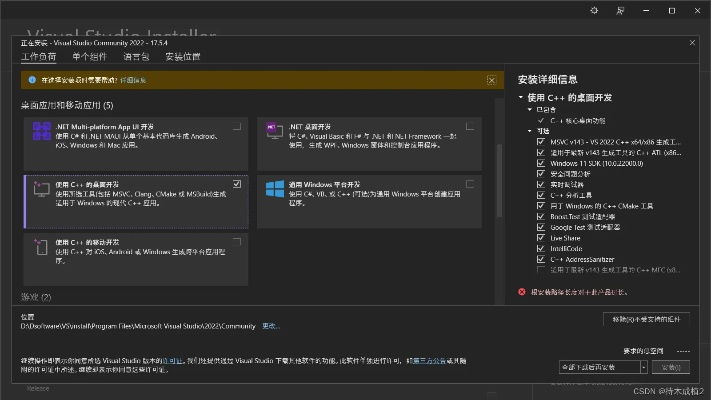
Task: Click the C++ desktop development workload icon
Action: coord(42,187)
